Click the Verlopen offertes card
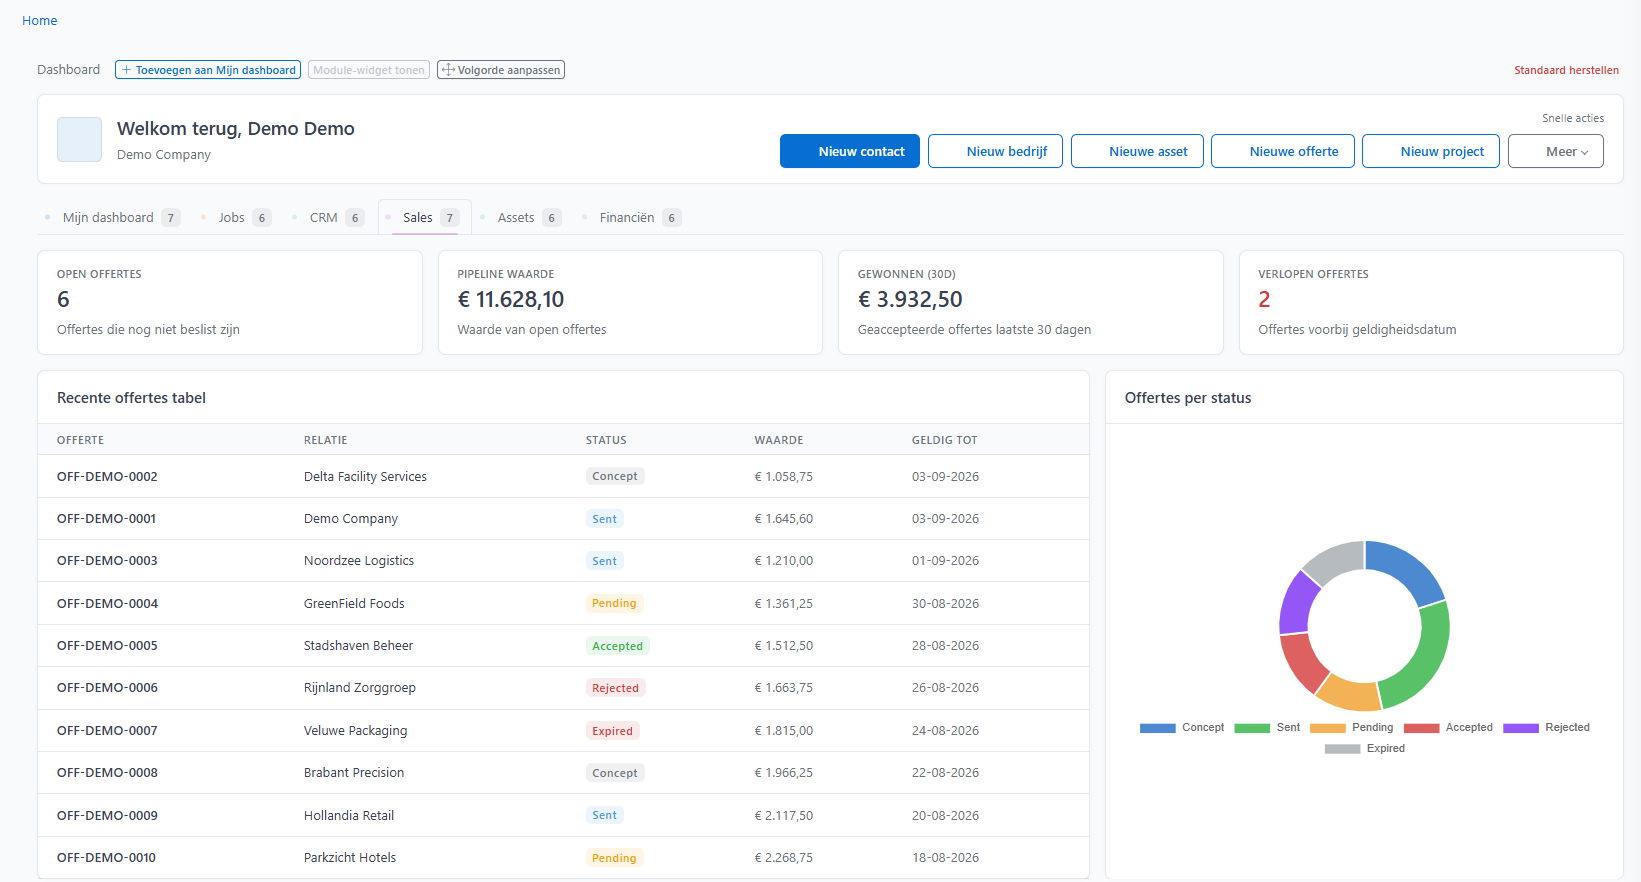 tap(1431, 302)
